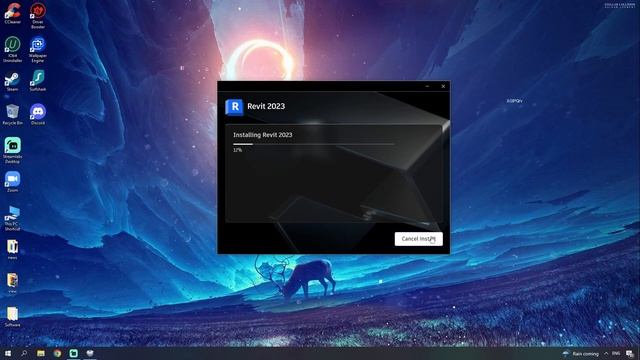Click the 'Revit 2023' title text

(266, 106)
